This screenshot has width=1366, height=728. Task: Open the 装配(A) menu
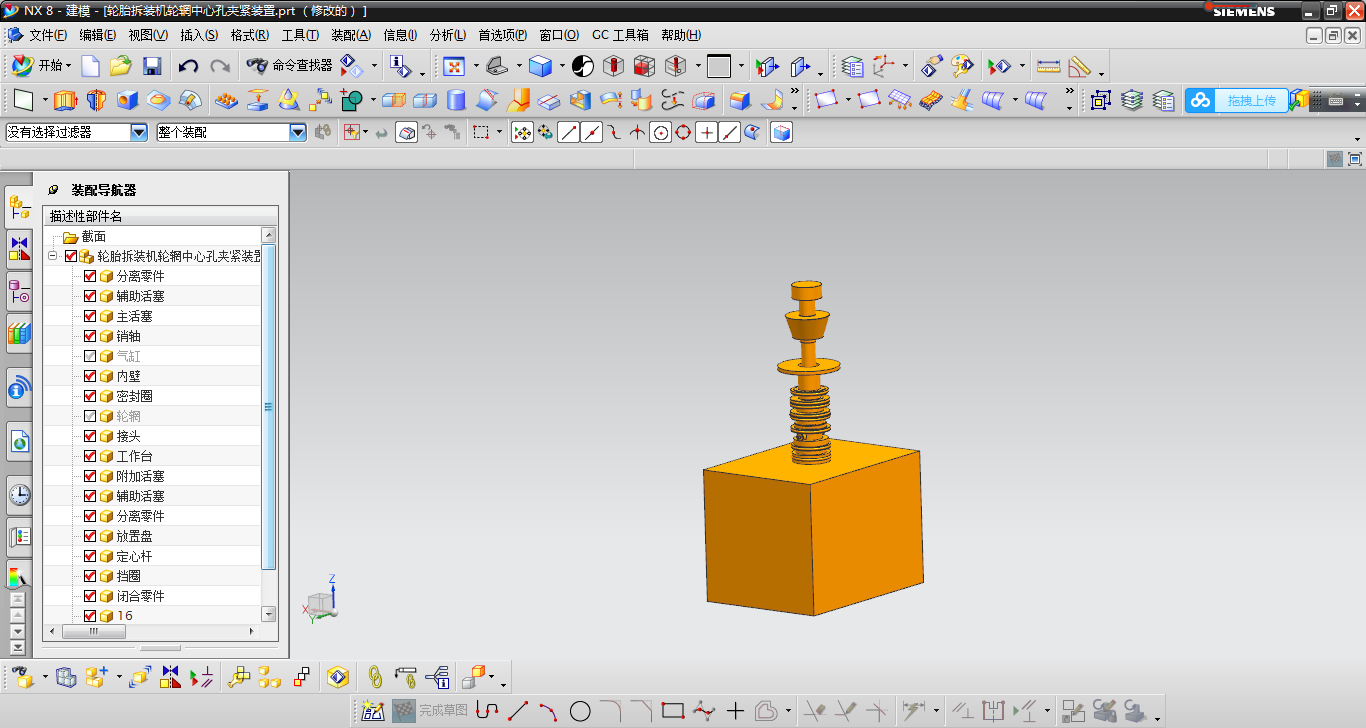tap(351, 35)
